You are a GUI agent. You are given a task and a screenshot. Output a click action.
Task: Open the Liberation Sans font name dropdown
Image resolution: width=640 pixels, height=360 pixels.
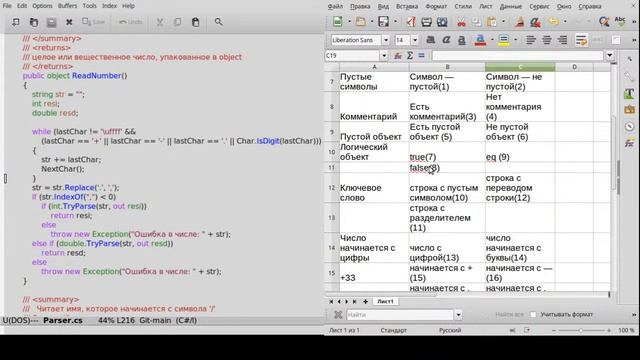point(386,40)
